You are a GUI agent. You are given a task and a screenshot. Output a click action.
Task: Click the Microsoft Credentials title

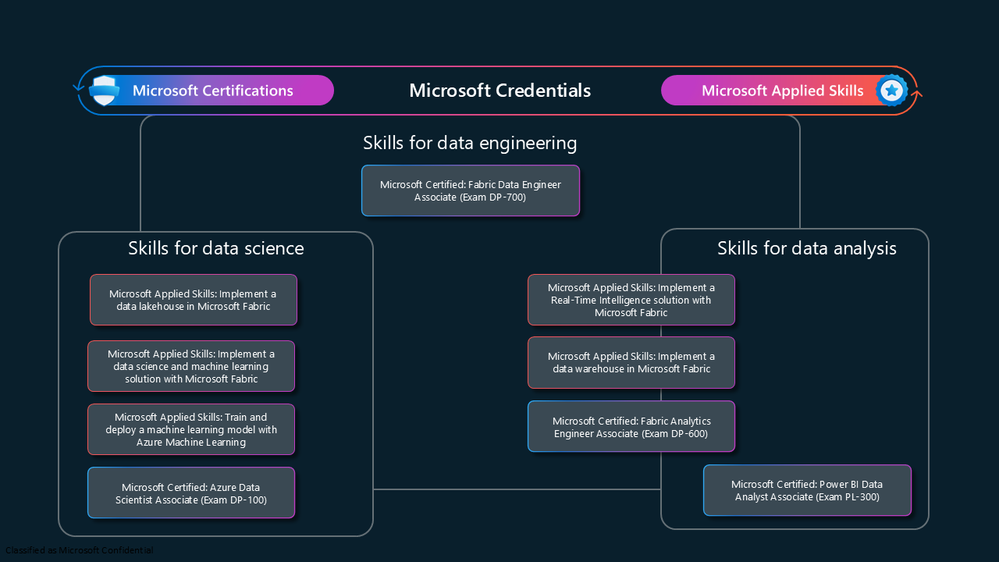500,90
